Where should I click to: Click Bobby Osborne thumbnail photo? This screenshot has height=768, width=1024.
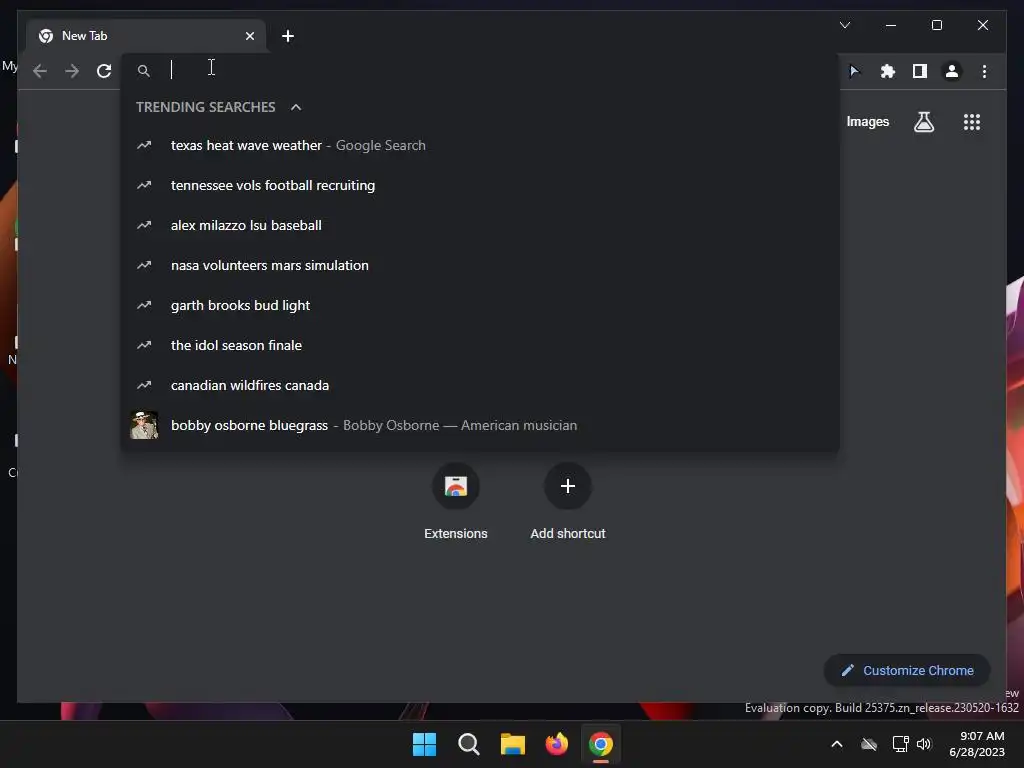(144, 425)
